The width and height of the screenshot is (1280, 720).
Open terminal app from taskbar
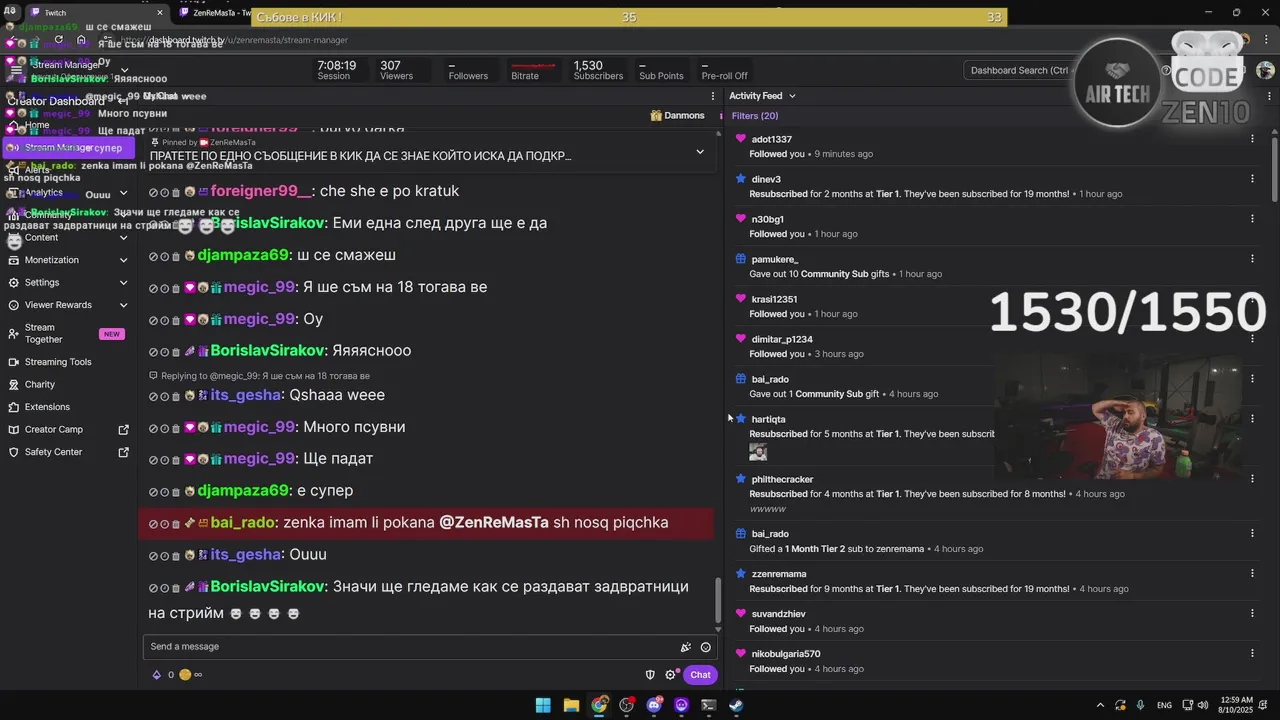tap(709, 705)
